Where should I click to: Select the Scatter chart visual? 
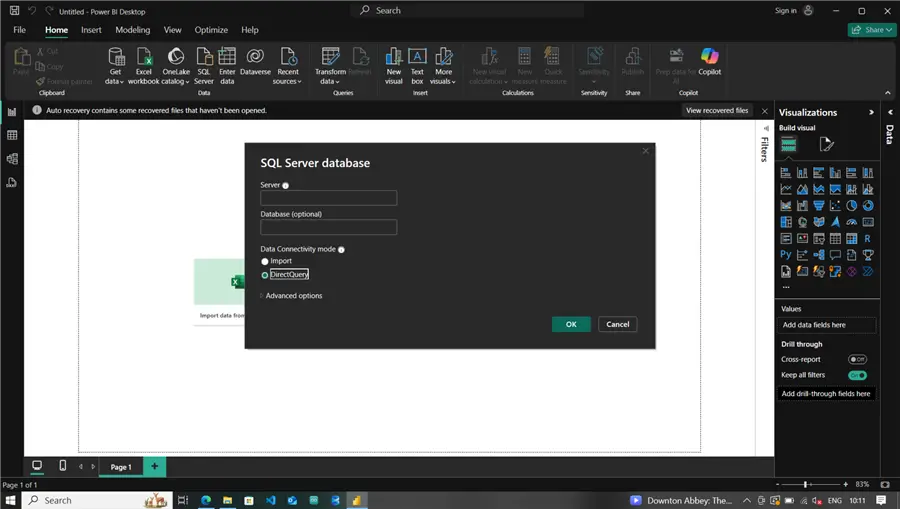click(835, 205)
